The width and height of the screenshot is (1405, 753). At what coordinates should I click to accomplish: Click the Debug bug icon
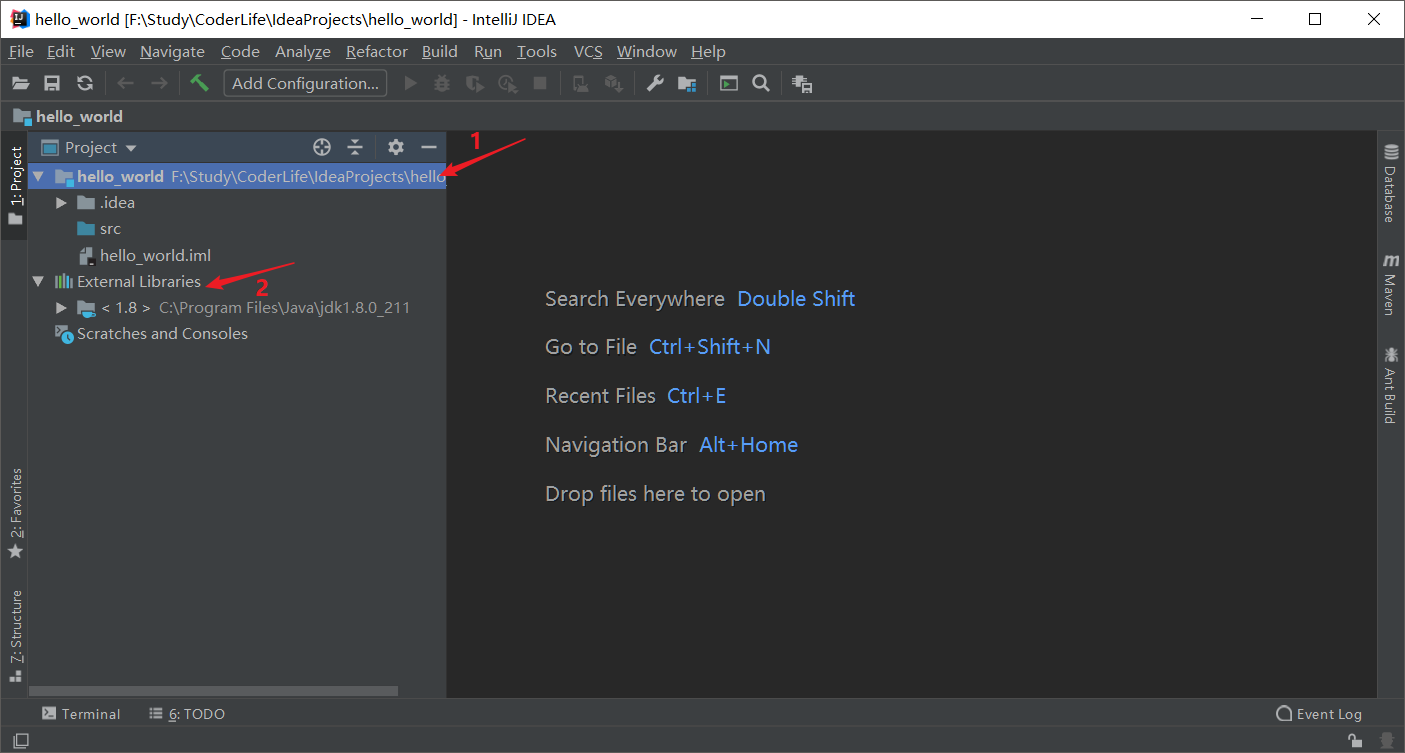tap(442, 84)
